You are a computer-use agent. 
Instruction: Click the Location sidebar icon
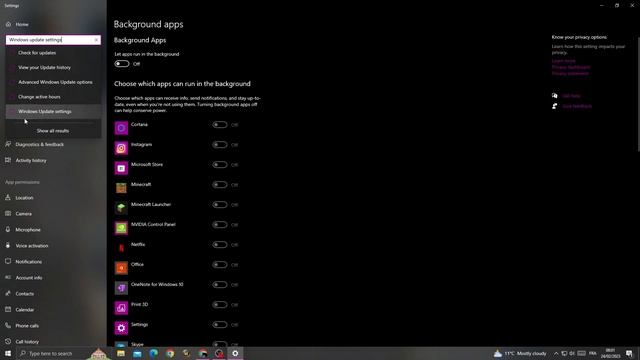point(8,198)
